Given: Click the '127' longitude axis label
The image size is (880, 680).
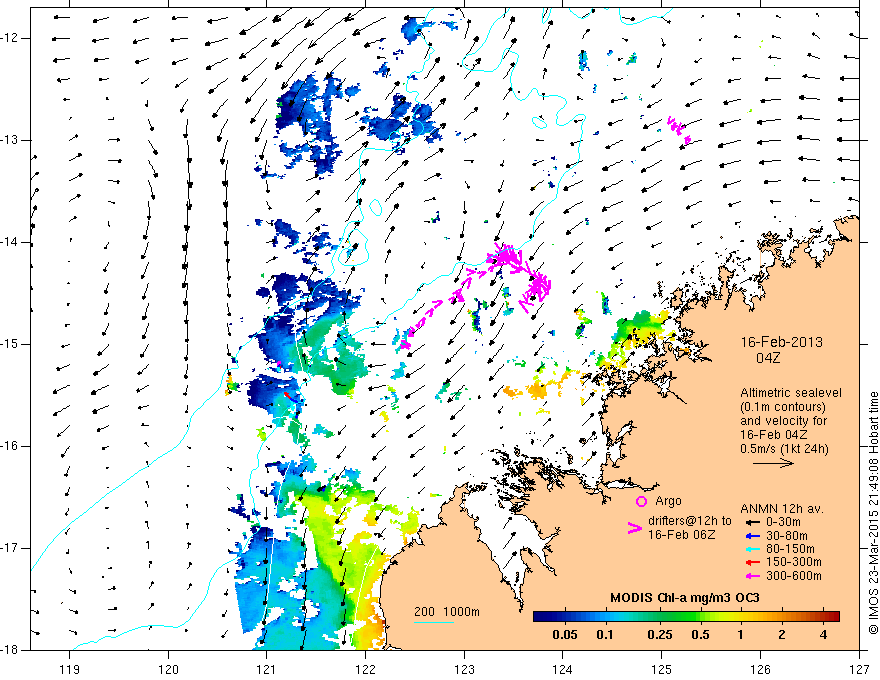Looking at the screenshot, I should pos(859,669).
